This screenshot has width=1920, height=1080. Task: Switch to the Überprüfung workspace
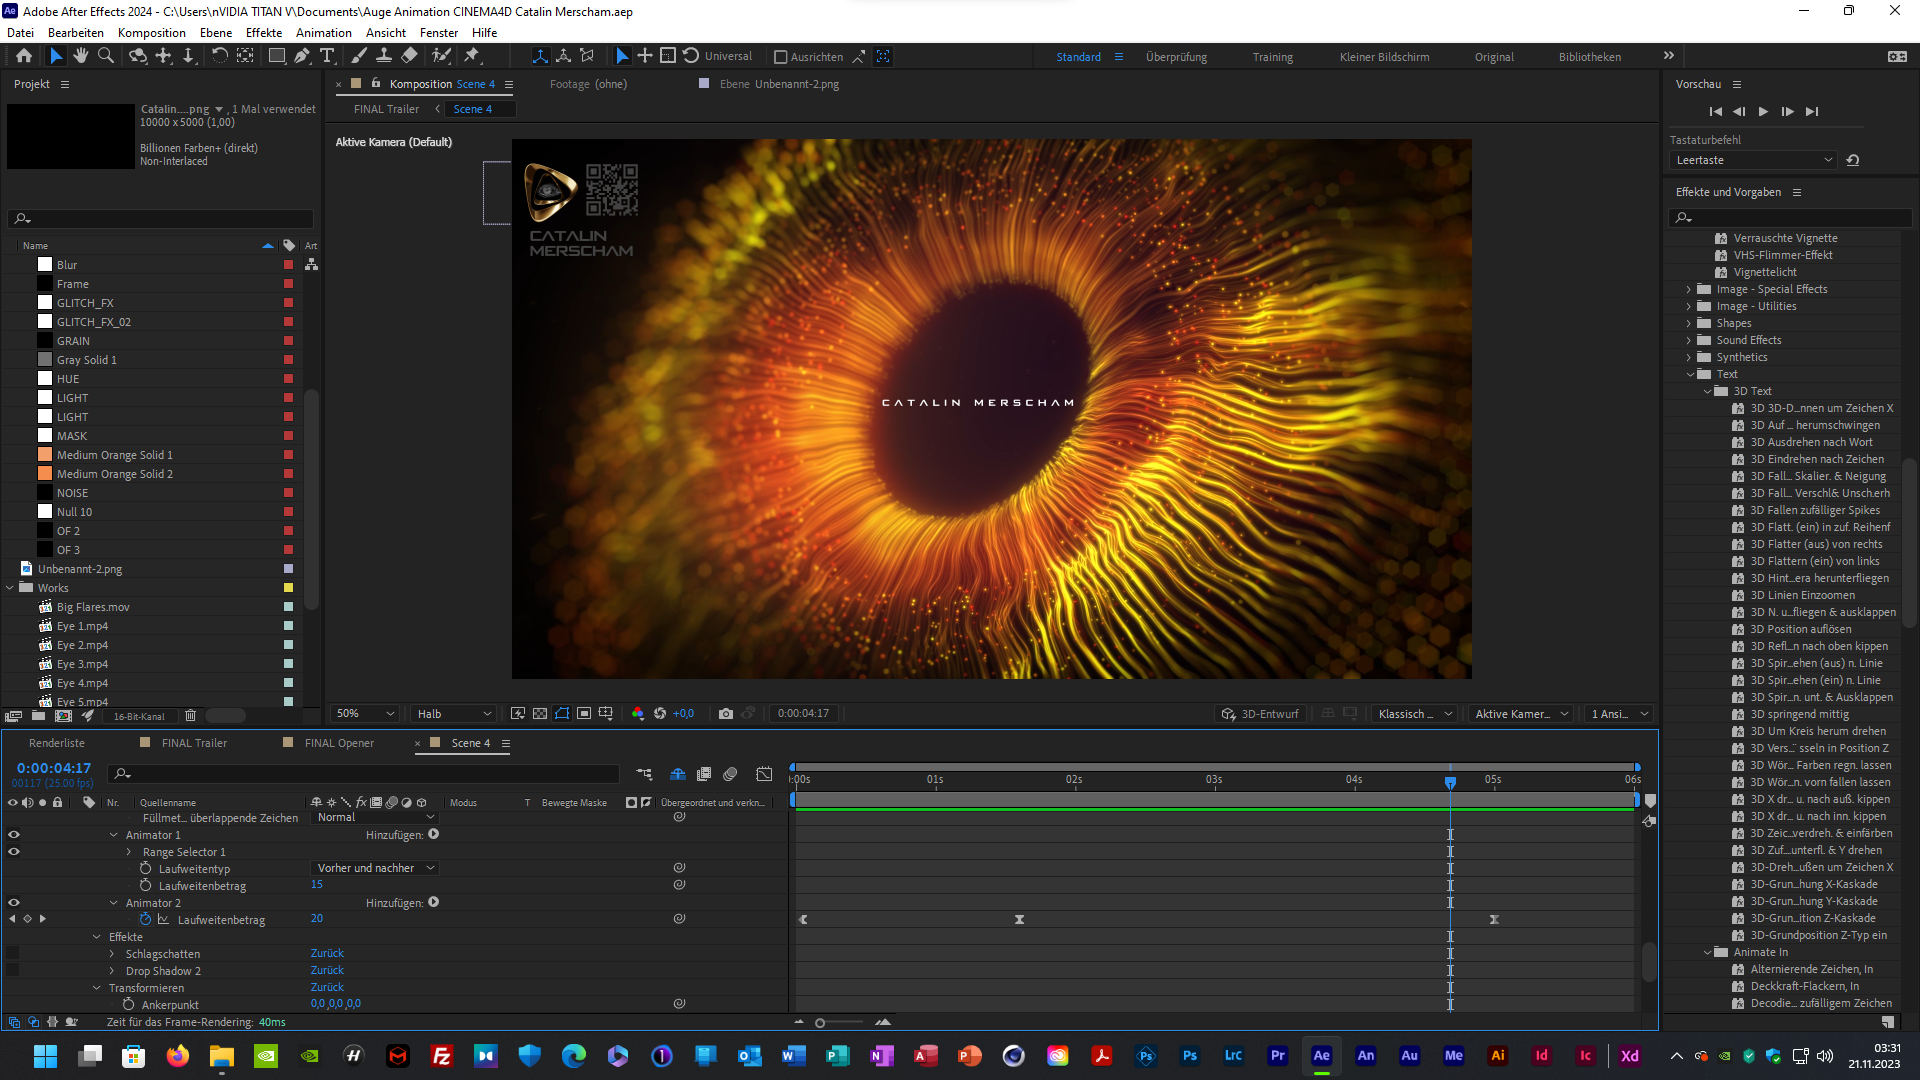pos(1176,57)
